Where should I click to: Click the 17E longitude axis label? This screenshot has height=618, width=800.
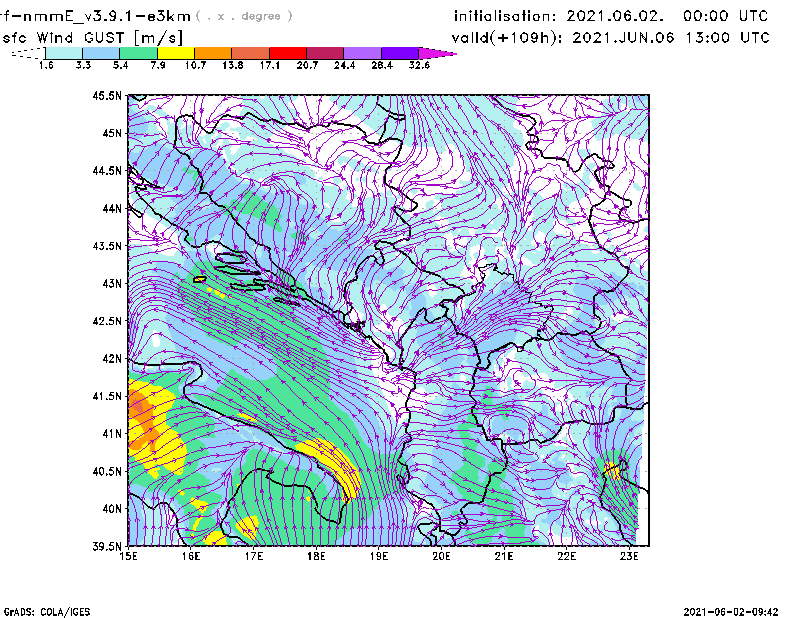pos(254,556)
